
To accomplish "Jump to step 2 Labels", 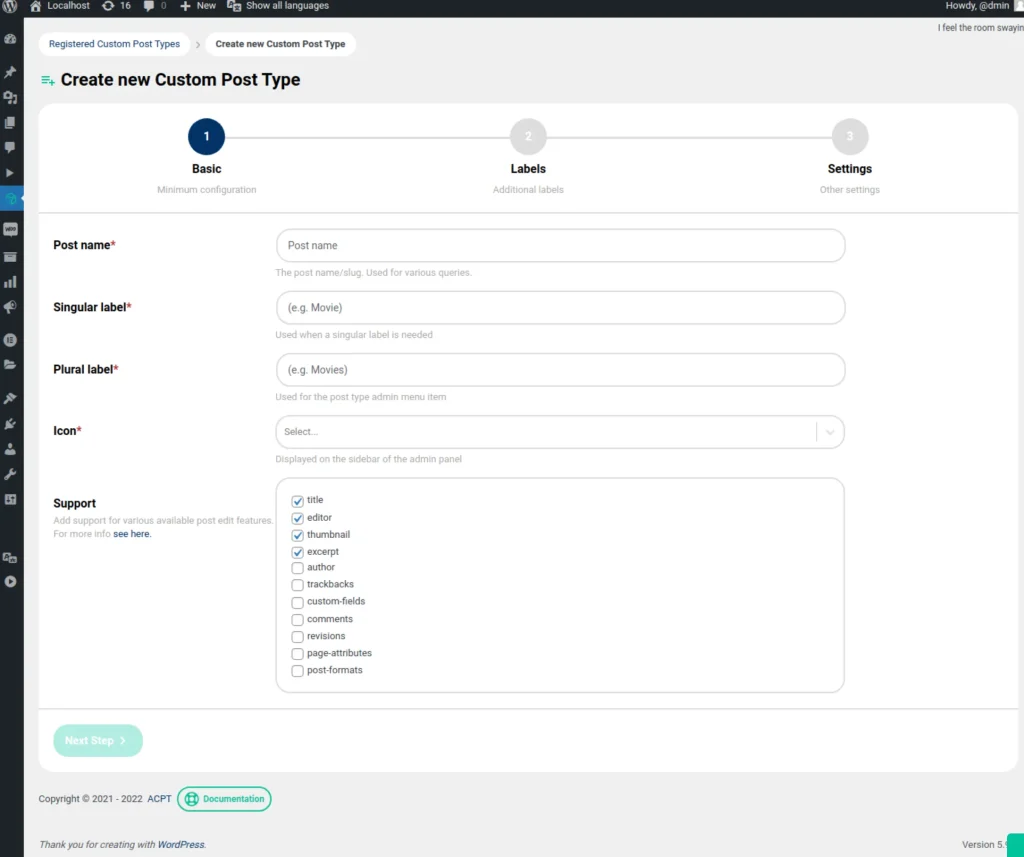I will pyautogui.click(x=528, y=137).
